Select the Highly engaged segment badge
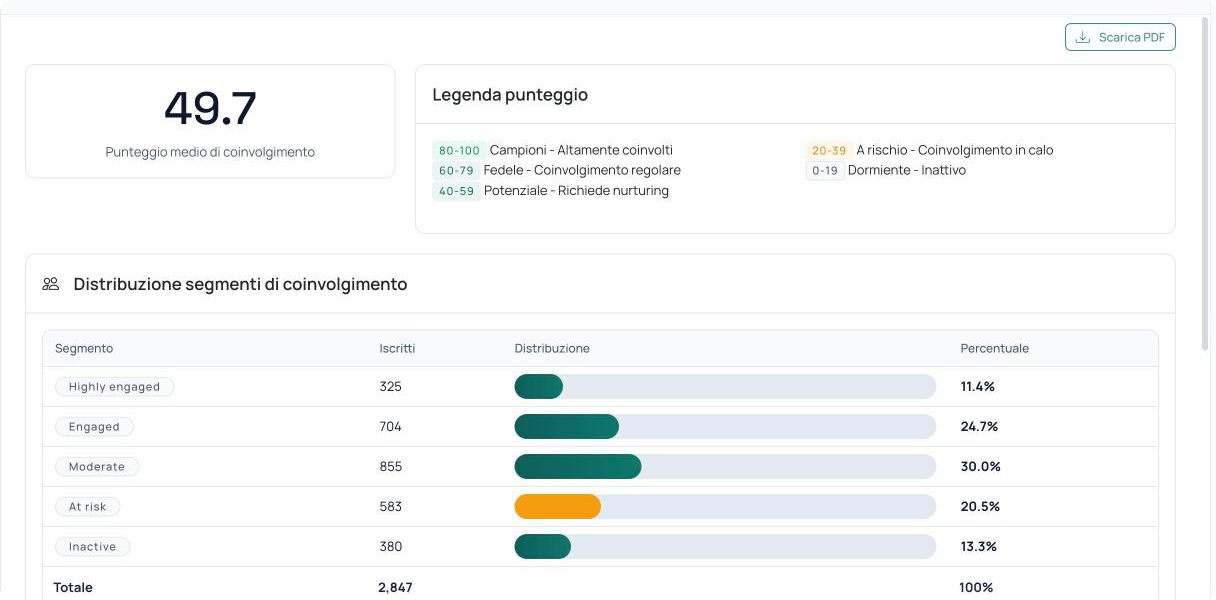1216x600 pixels. (x=114, y=387)
